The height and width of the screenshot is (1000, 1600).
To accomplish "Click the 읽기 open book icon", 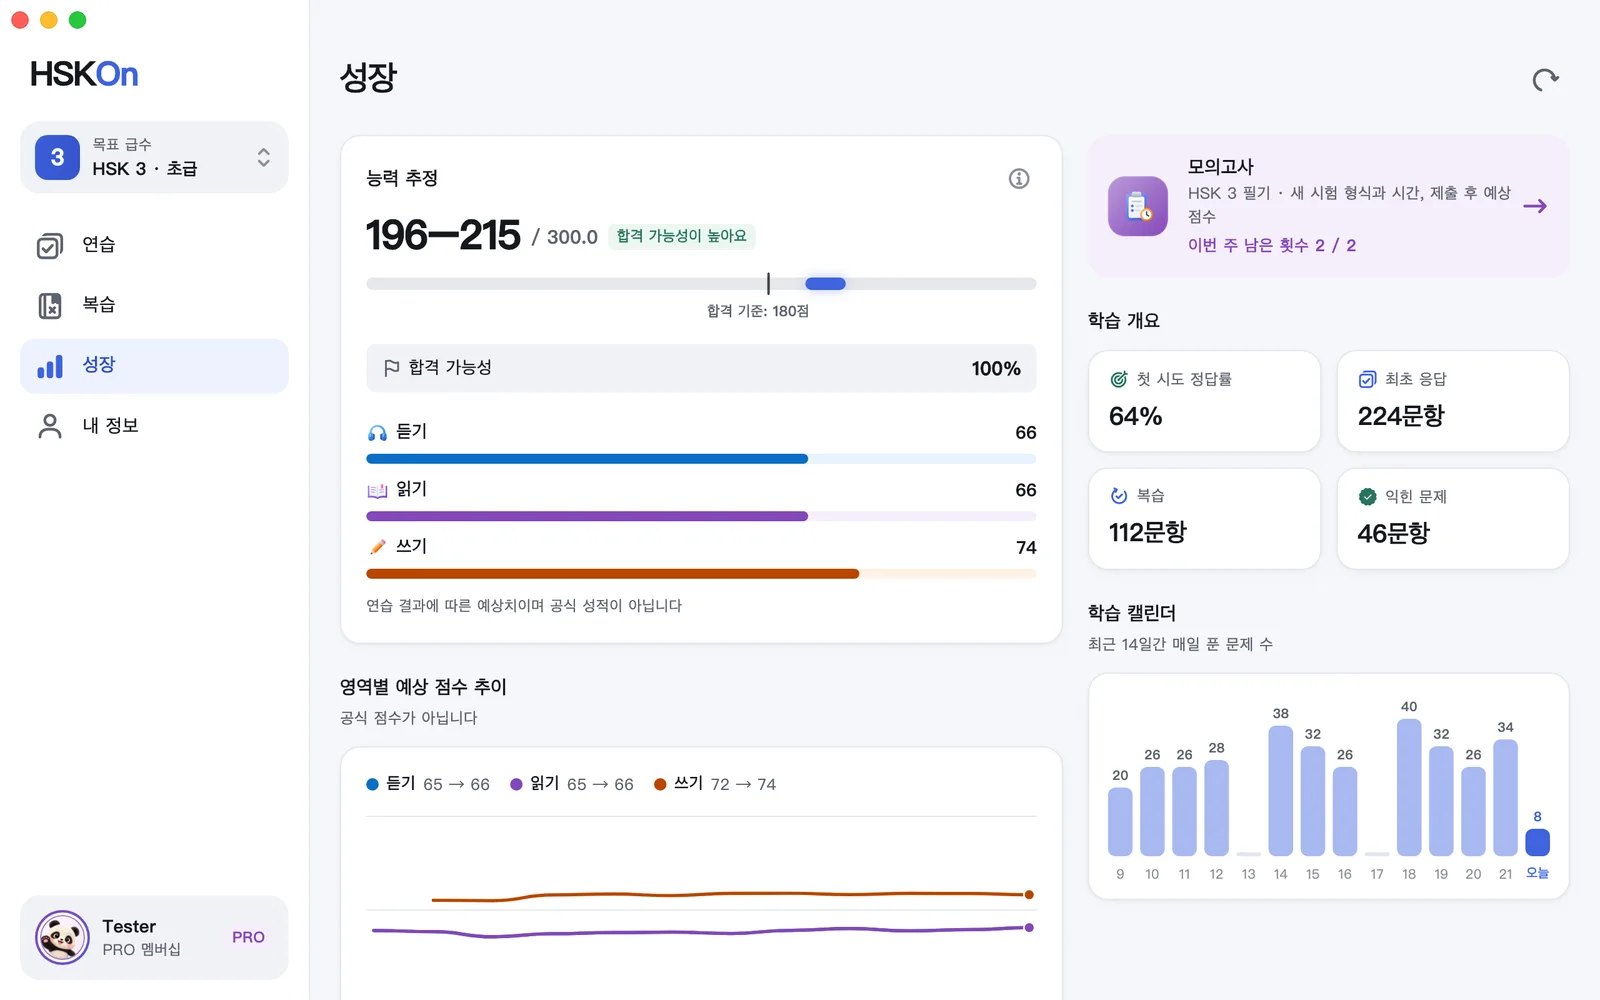I will [x=377, y=491].
